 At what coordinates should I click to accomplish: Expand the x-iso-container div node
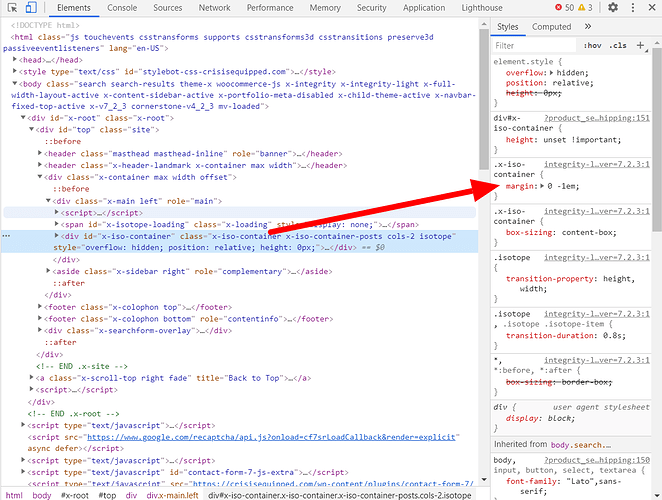(x=57, y=236)
